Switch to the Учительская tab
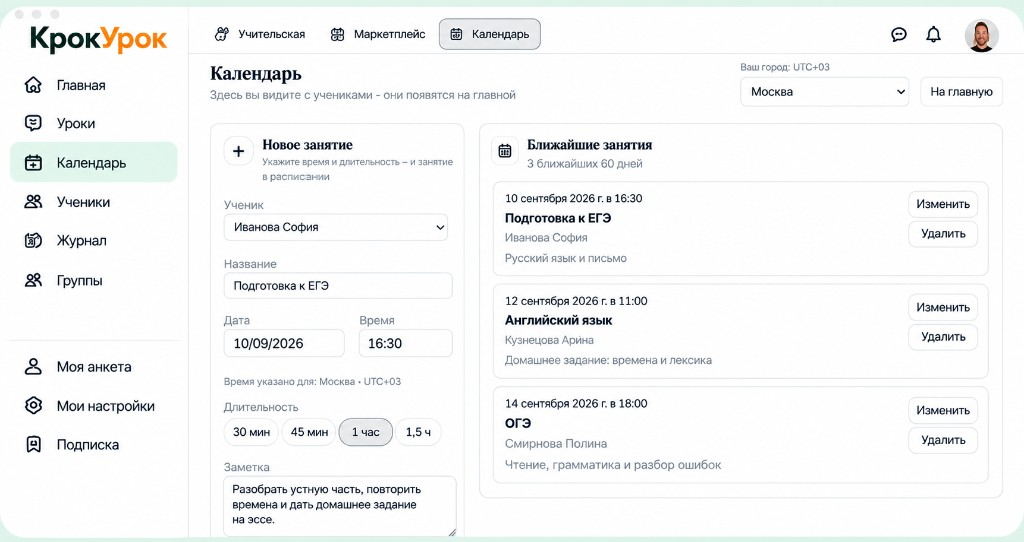Image resolution: width=1024 pixels, height=542 pixels. (260, 34)
